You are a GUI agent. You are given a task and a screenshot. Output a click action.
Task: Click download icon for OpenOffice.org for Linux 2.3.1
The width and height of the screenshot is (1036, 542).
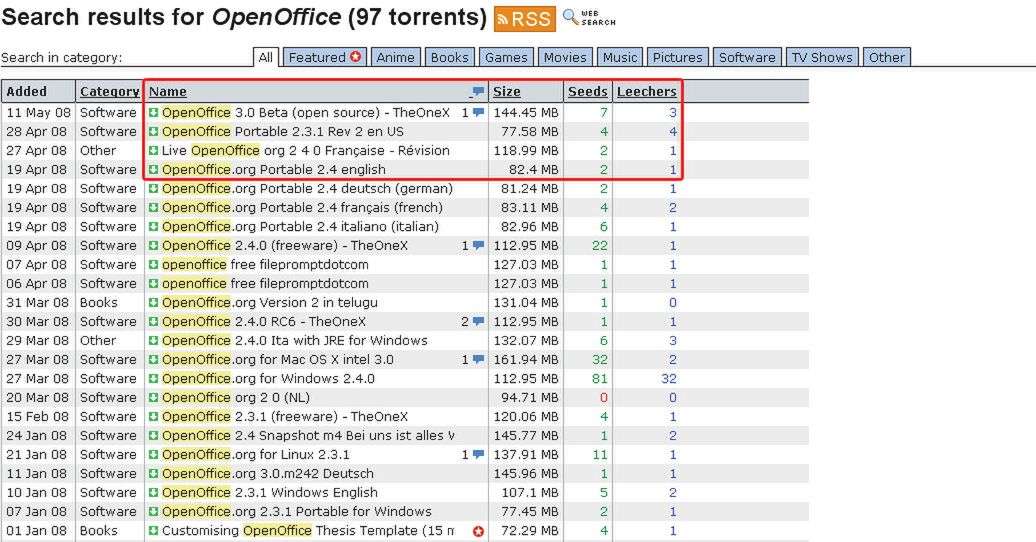[153, 455]
